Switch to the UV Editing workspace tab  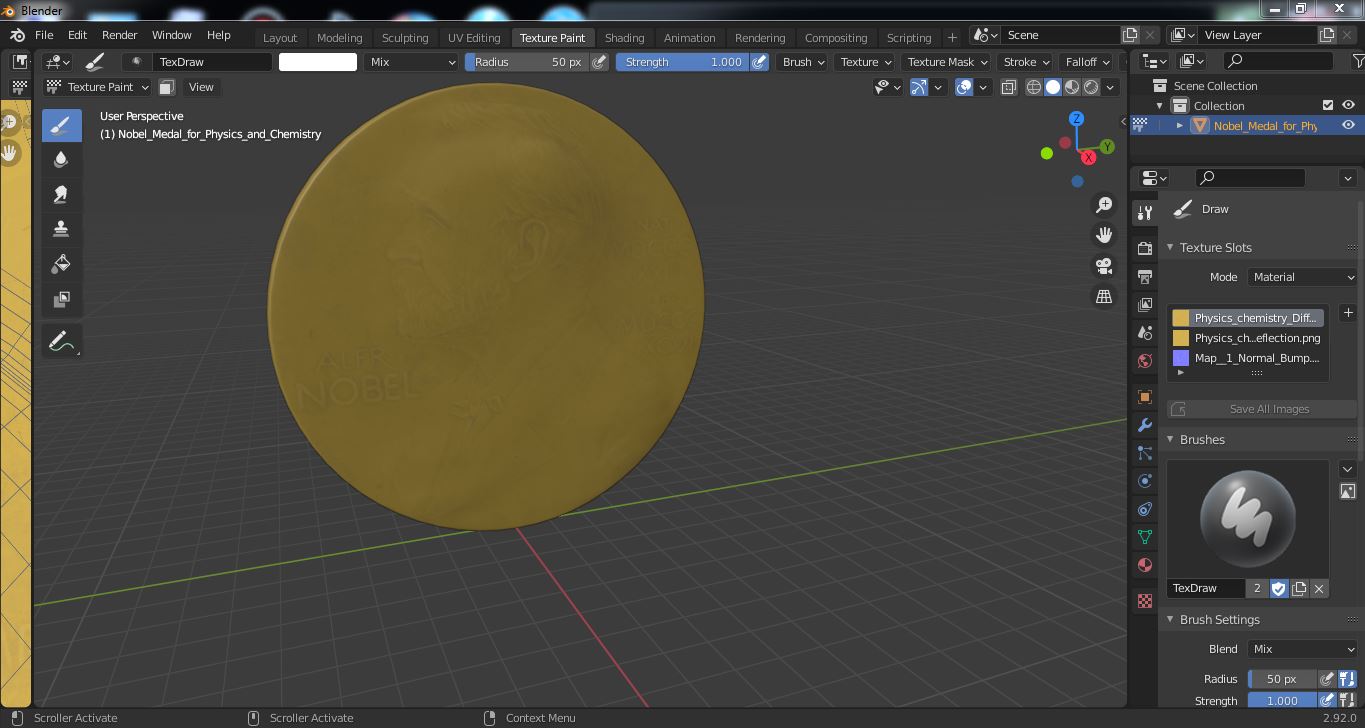coord(474,38)
